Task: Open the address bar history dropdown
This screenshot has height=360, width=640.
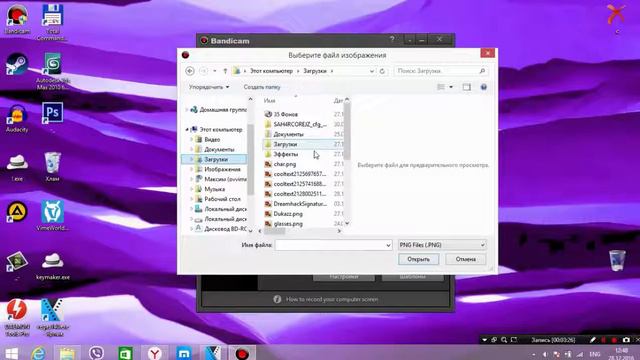Action: click(x=372, y=71)
